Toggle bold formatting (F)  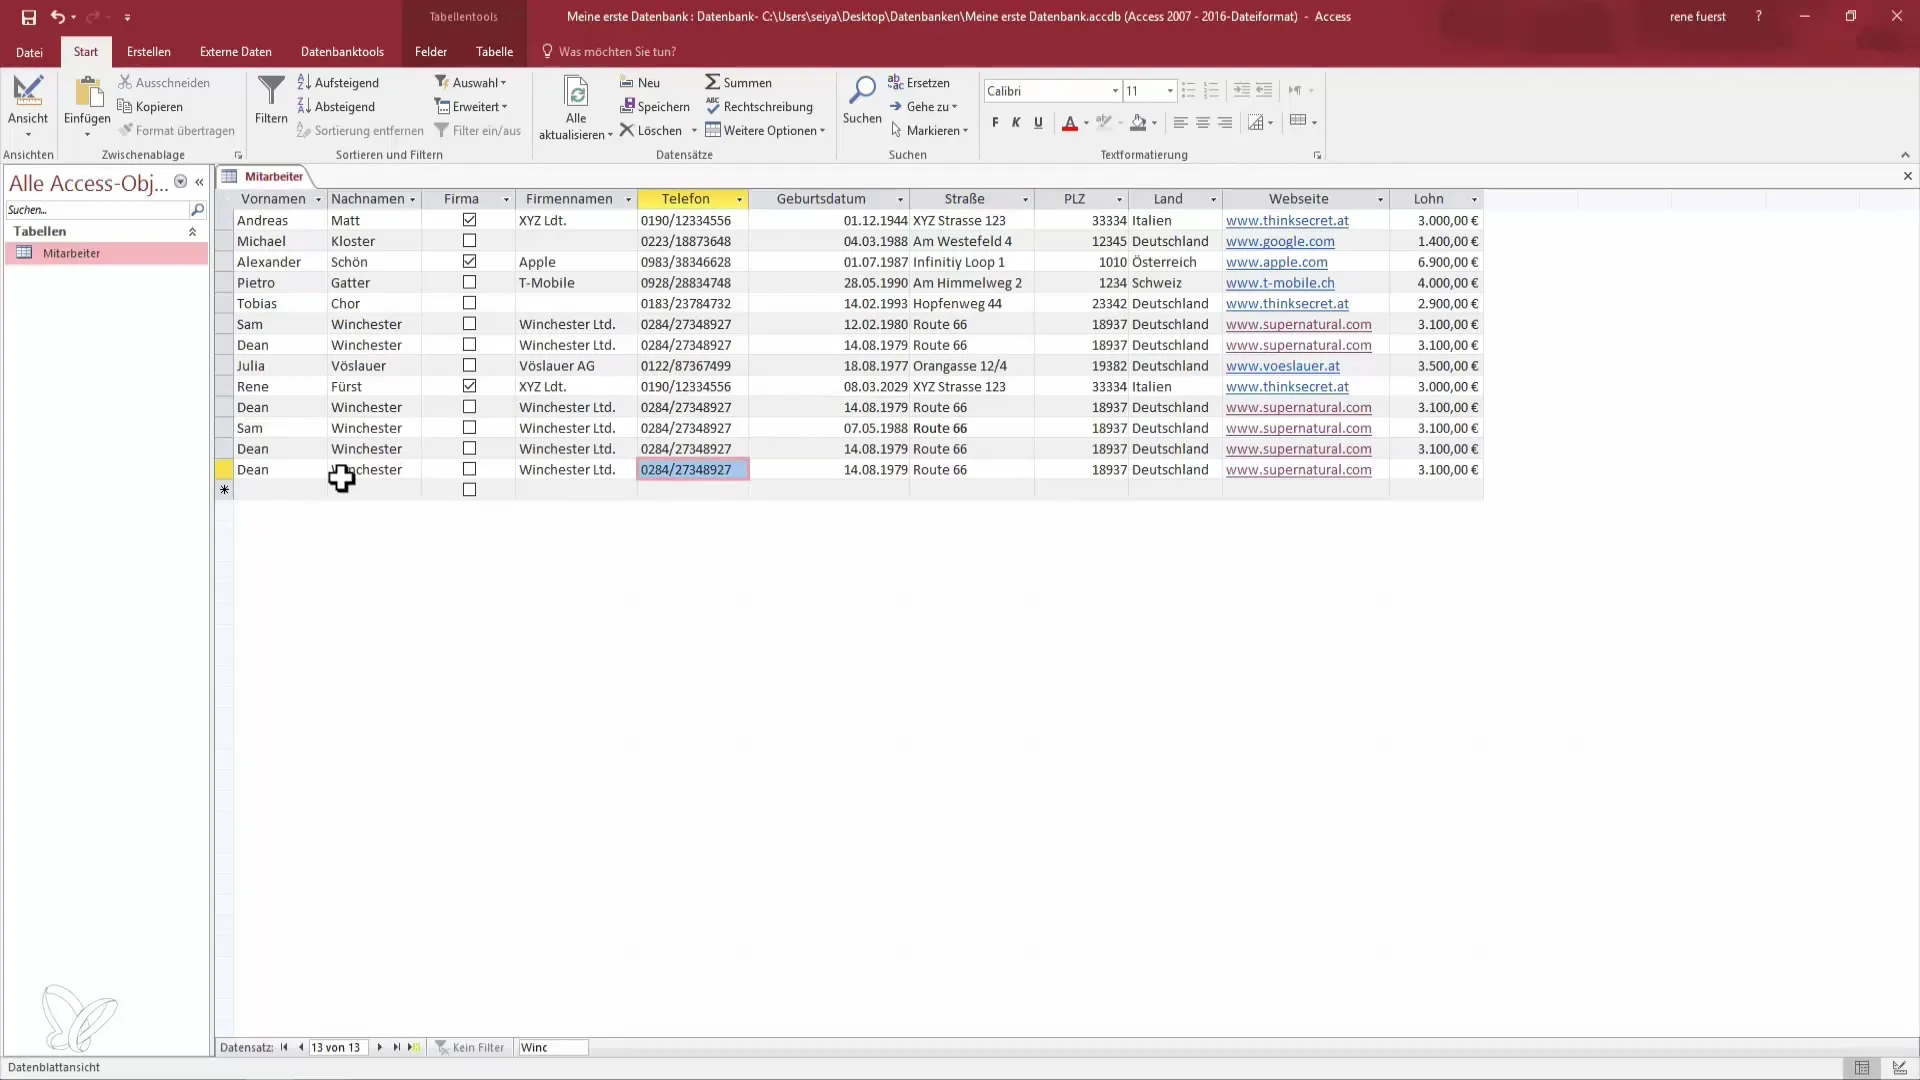pos(995,122)
